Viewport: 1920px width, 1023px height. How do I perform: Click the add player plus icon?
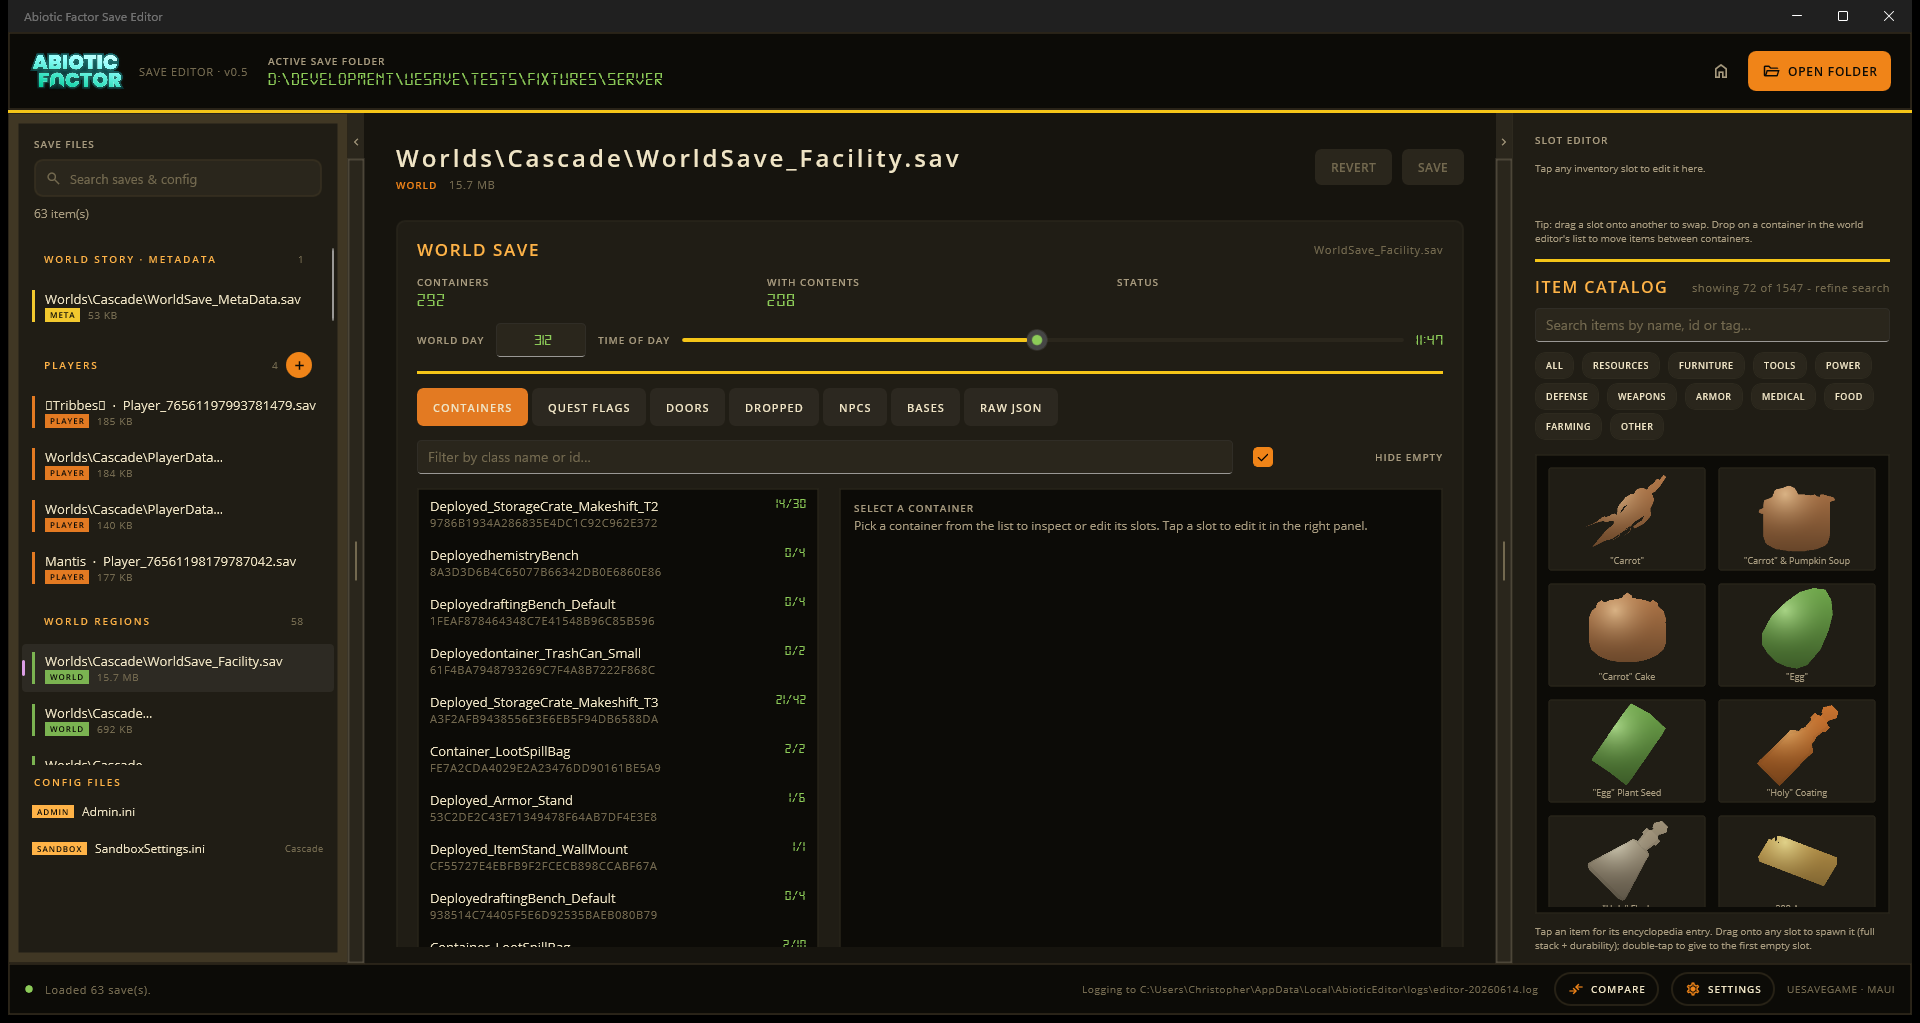click(x=299, y=365)
